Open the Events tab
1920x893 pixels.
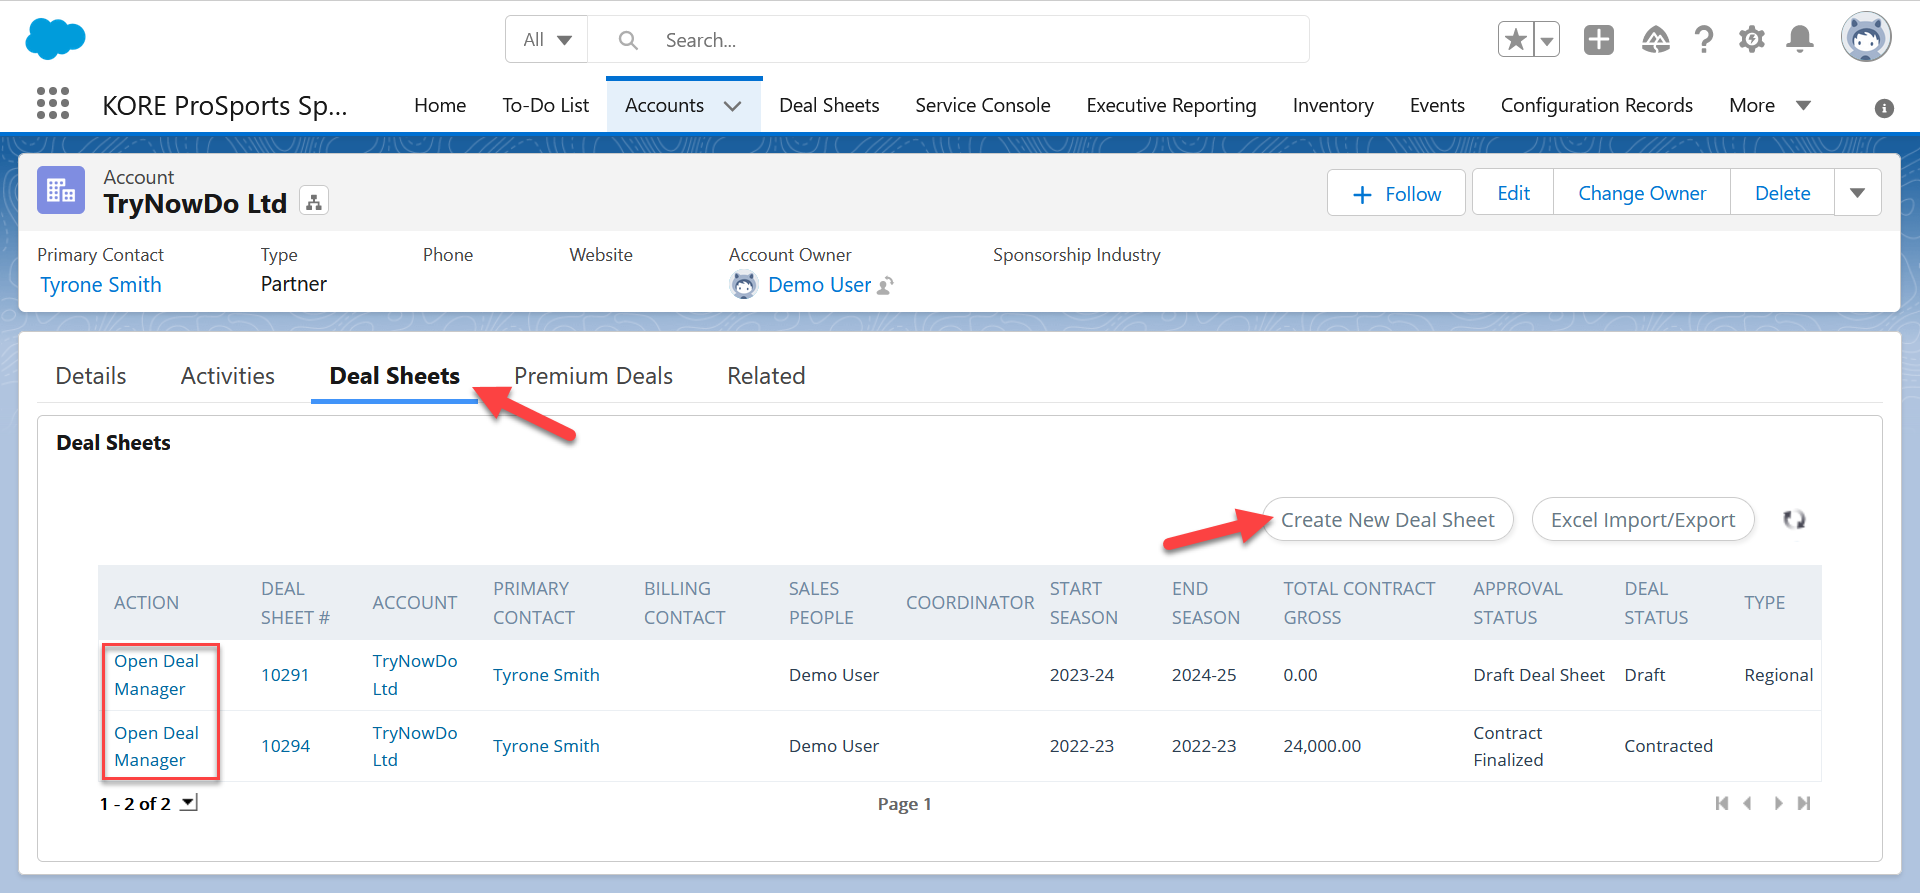coord(1437,105)
